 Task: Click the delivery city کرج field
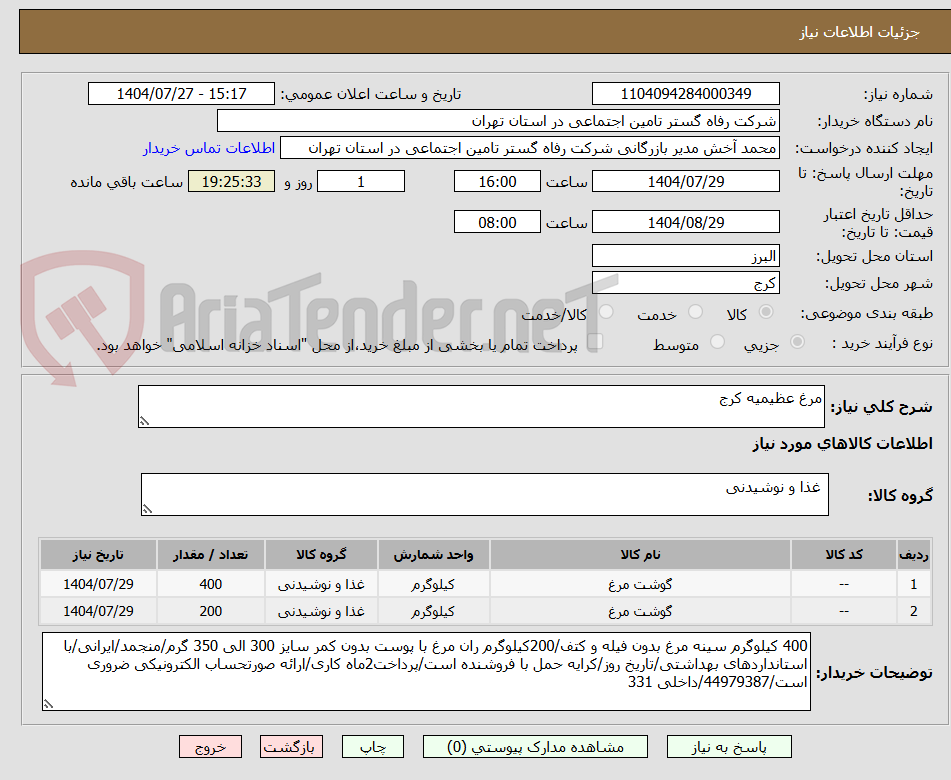coord(685,283)
